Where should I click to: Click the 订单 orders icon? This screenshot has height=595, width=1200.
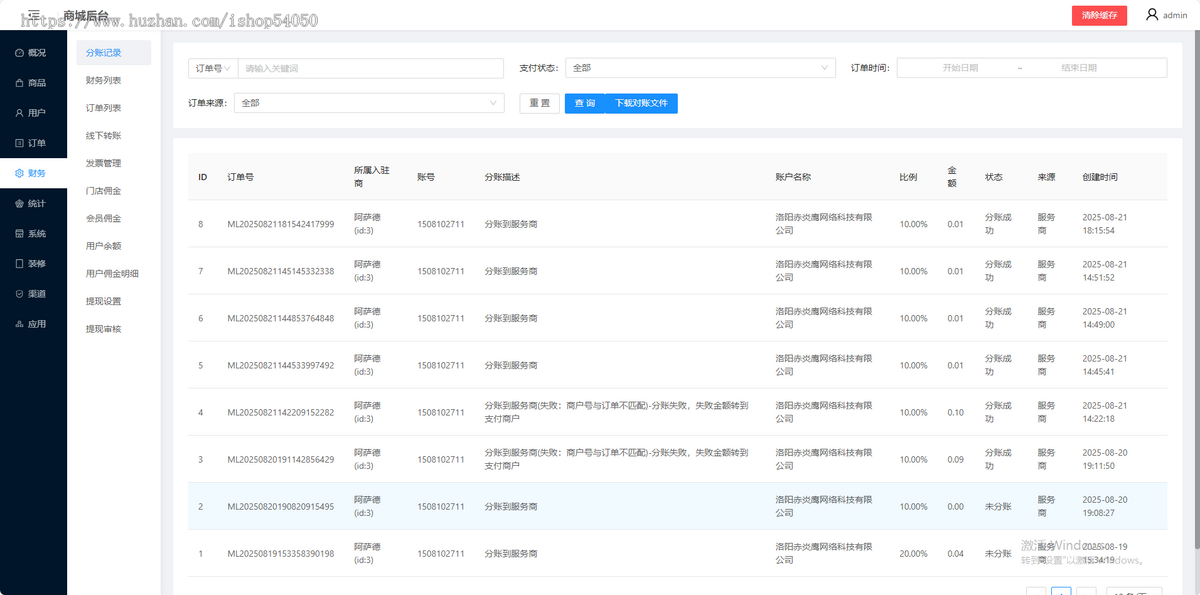[x=33, y=142]
